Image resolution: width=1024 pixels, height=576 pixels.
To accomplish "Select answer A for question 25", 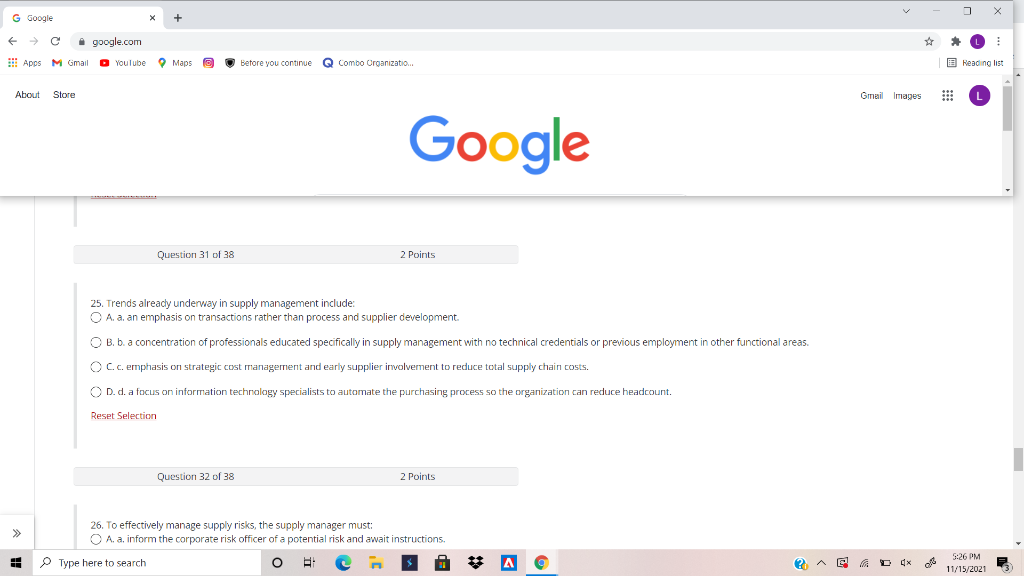I will 96,315.
